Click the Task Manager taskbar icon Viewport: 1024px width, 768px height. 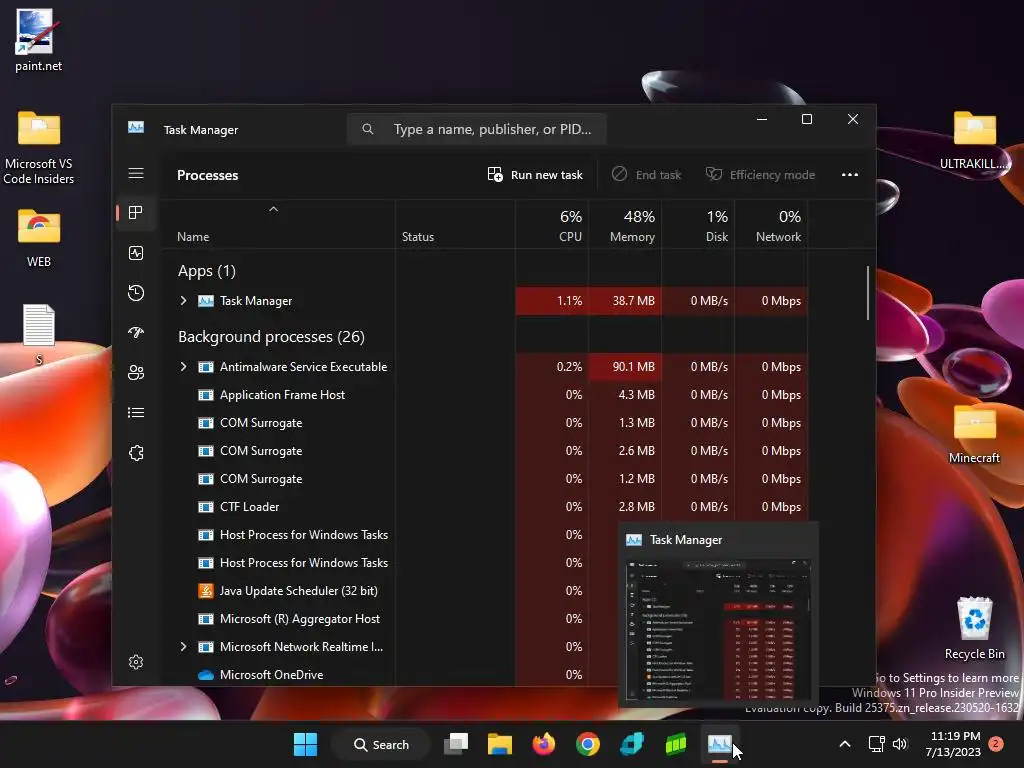tap(719, 744)
